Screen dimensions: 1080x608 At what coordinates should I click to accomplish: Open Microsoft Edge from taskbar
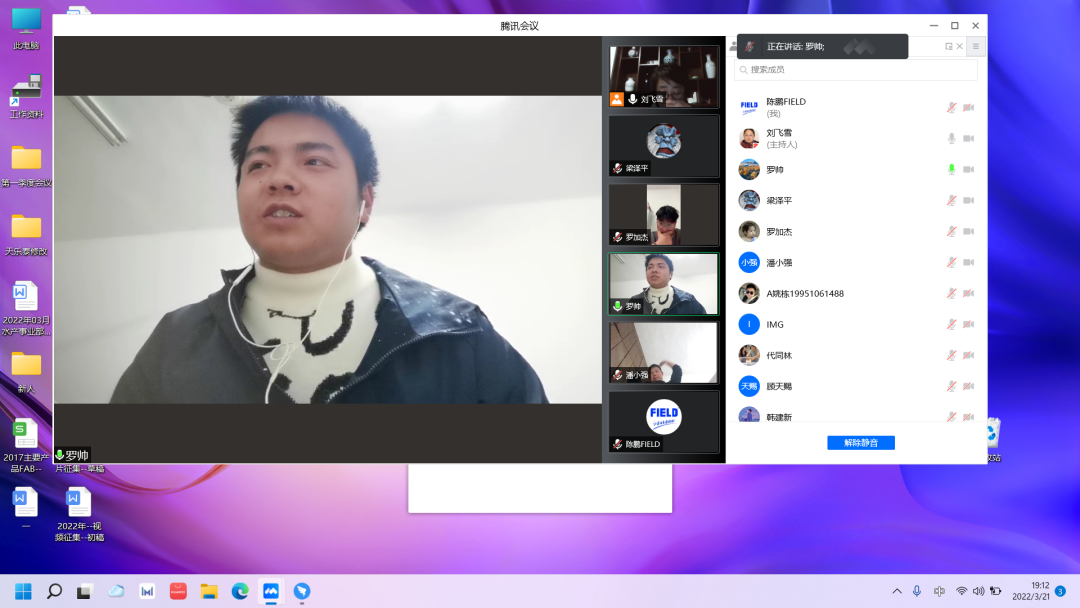[x=240, y=591]
